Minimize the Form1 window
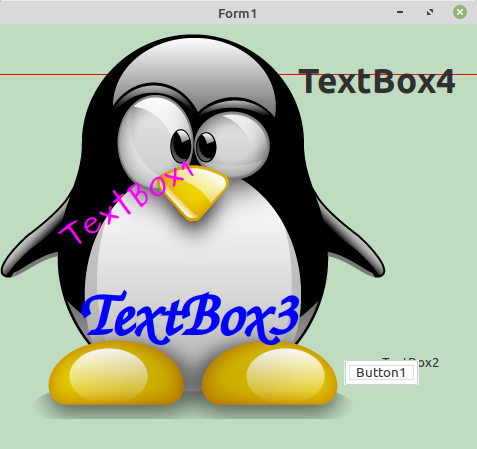The image size is (477, 449). coord(400,12)
